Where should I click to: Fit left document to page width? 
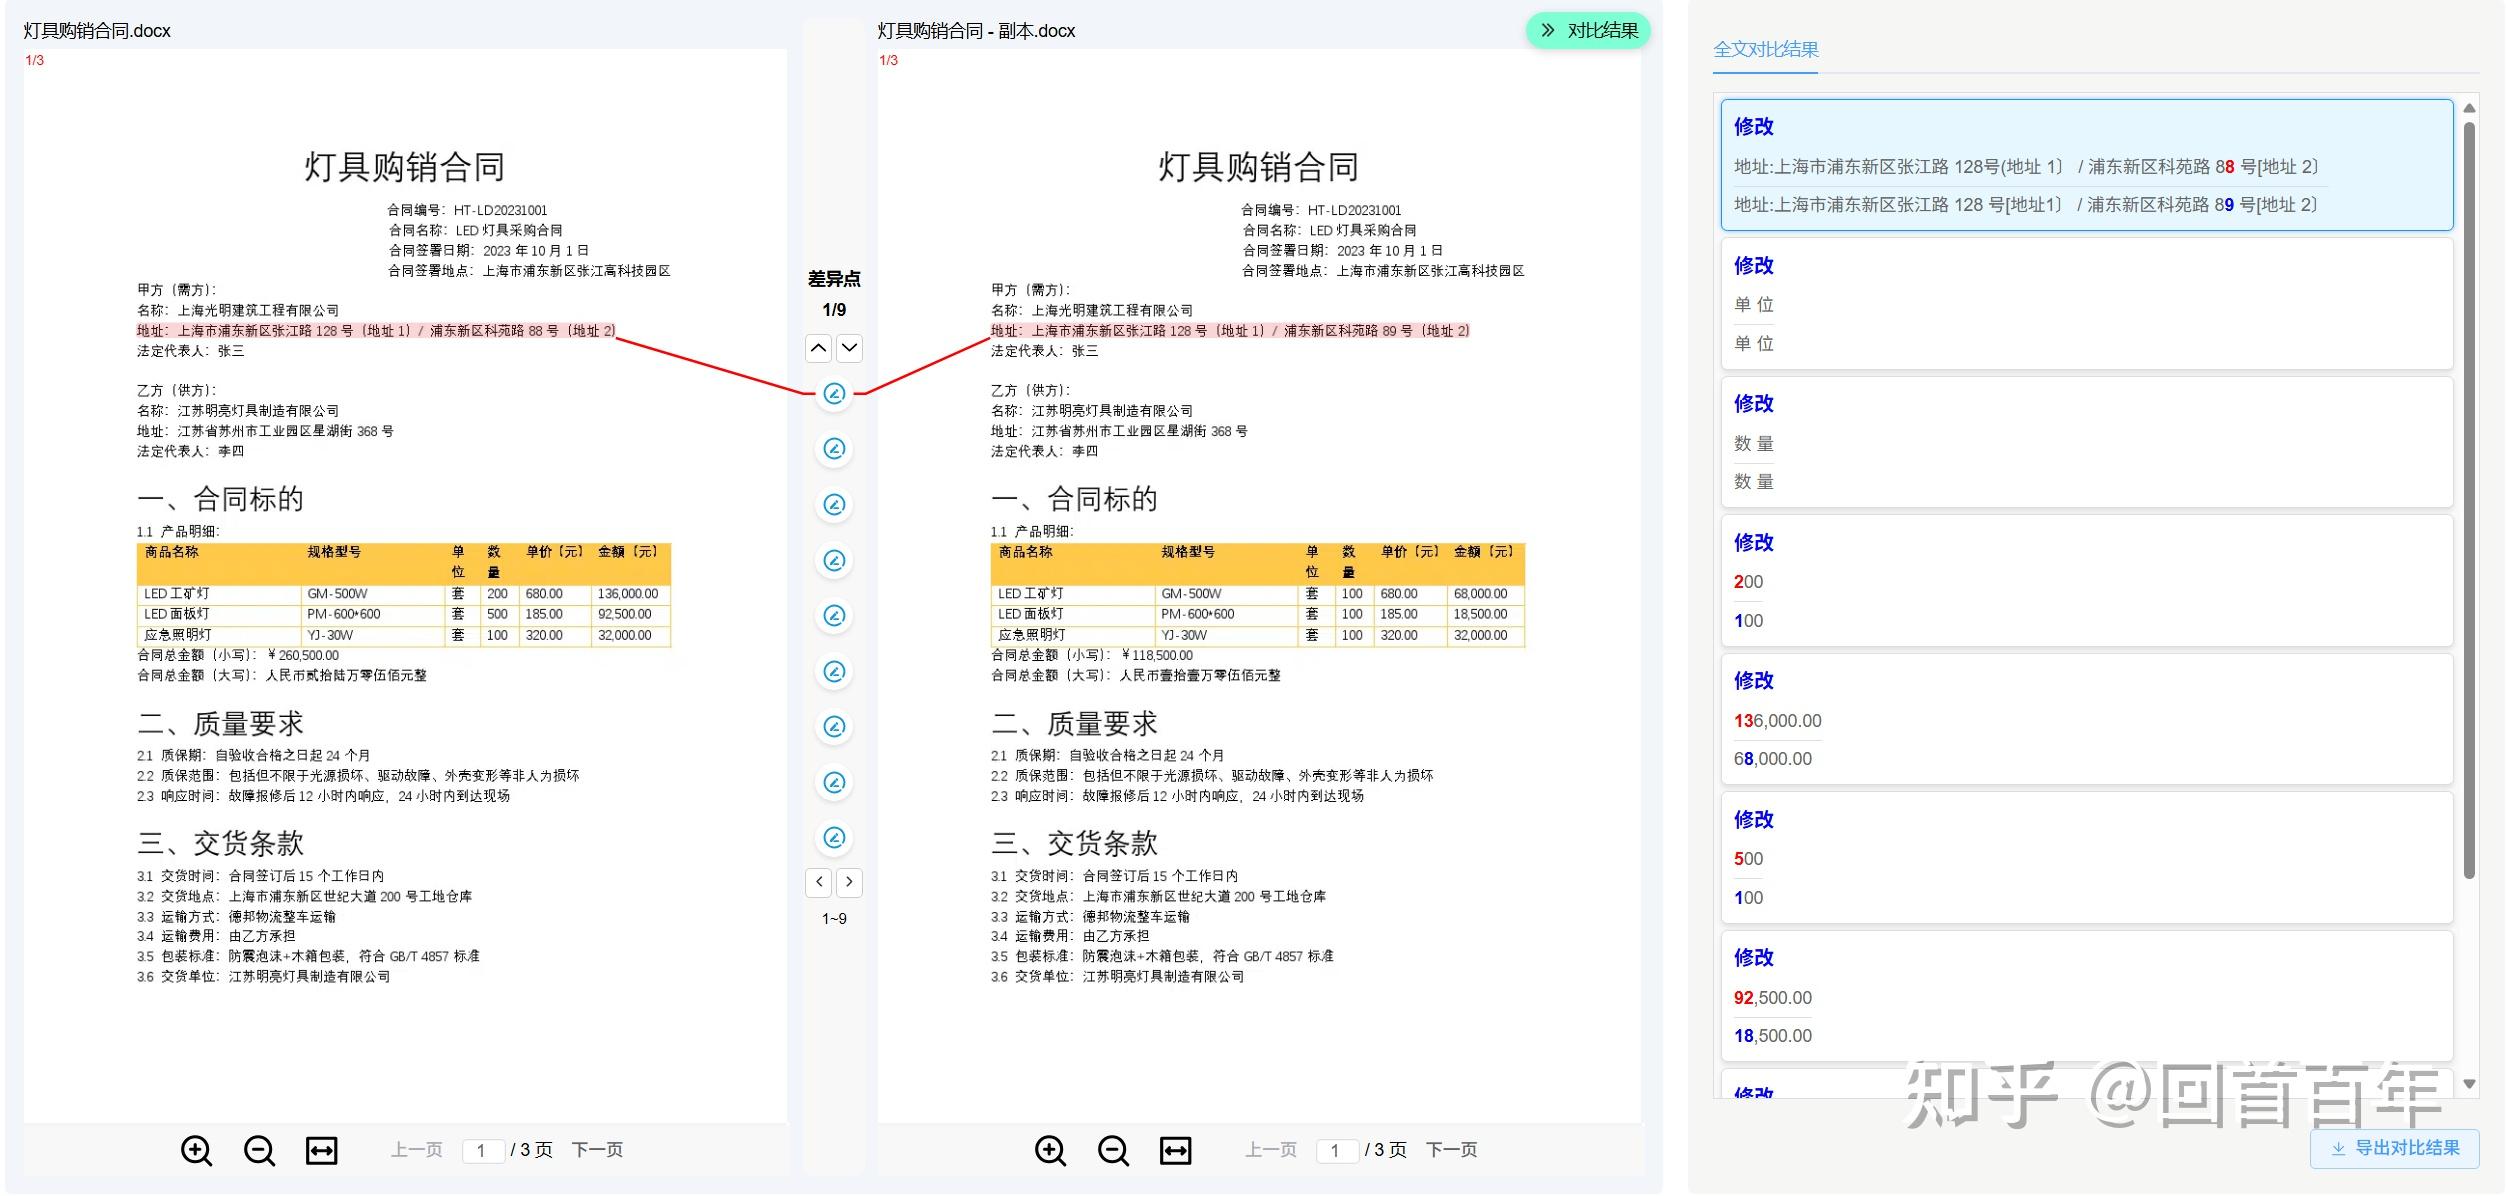pos(320,1150)
